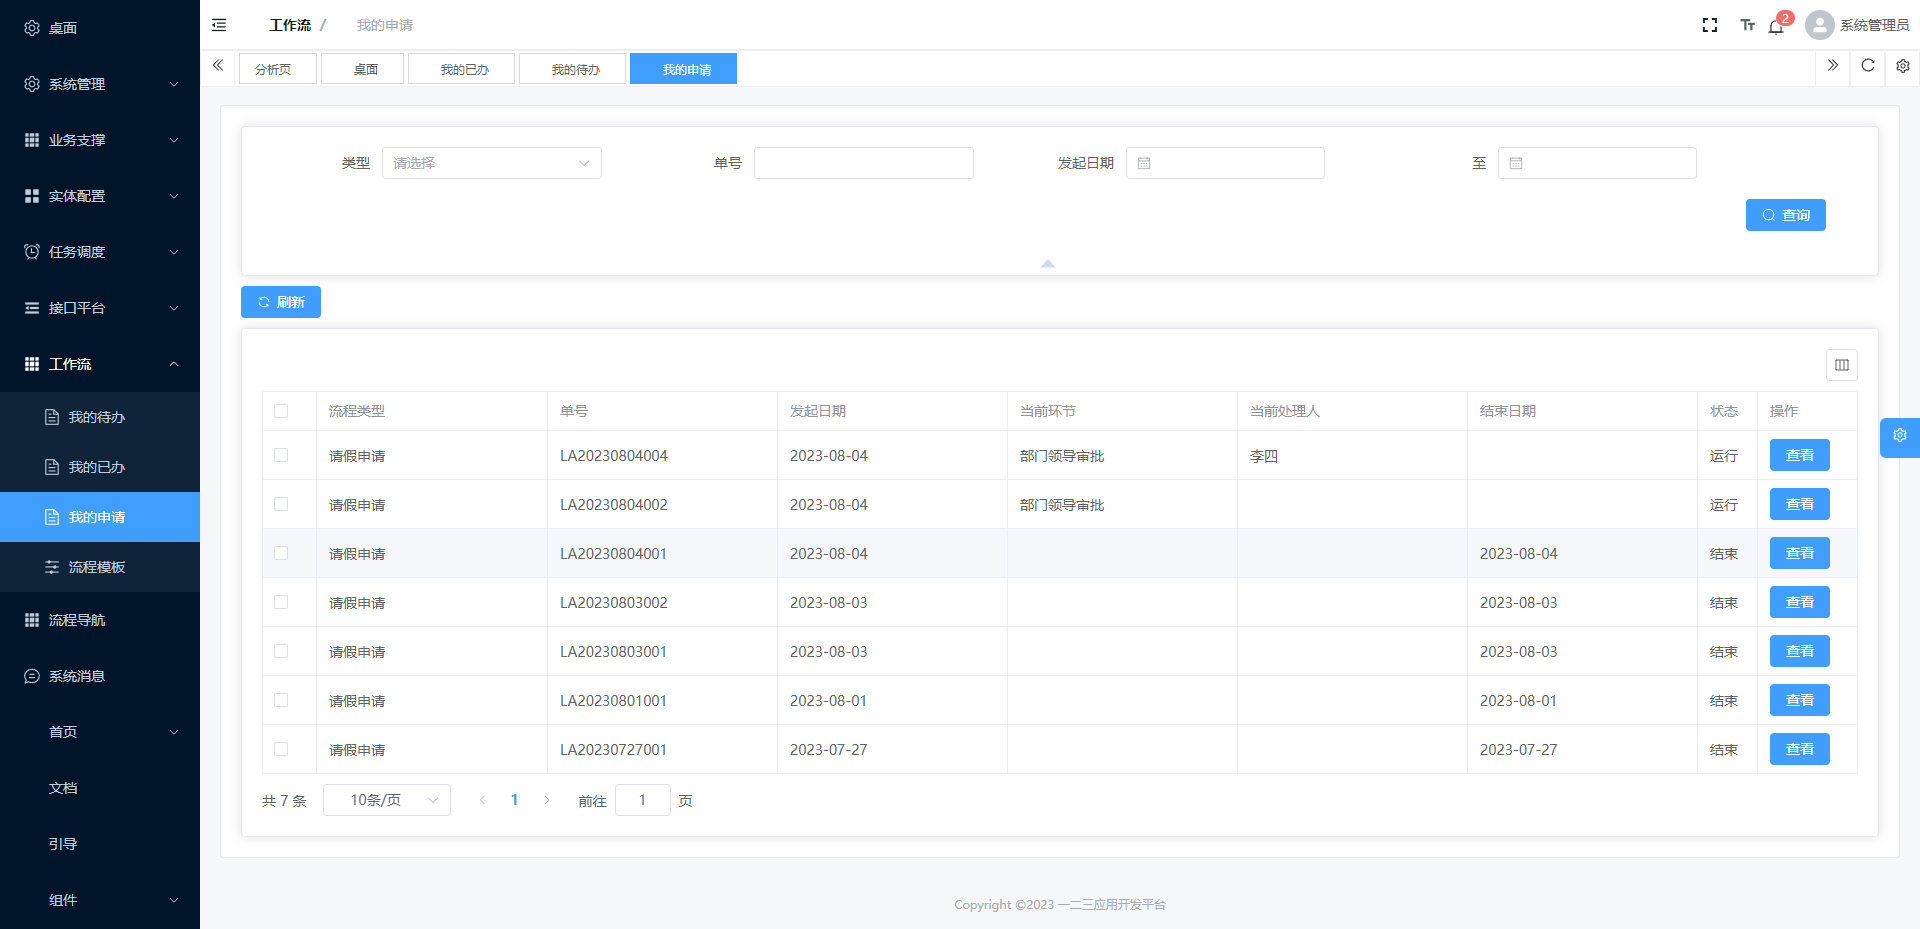The width and height of the screenshot is (1920, 929).
Task: Open 流程导航 in sidebar
Action: point(100,620)
